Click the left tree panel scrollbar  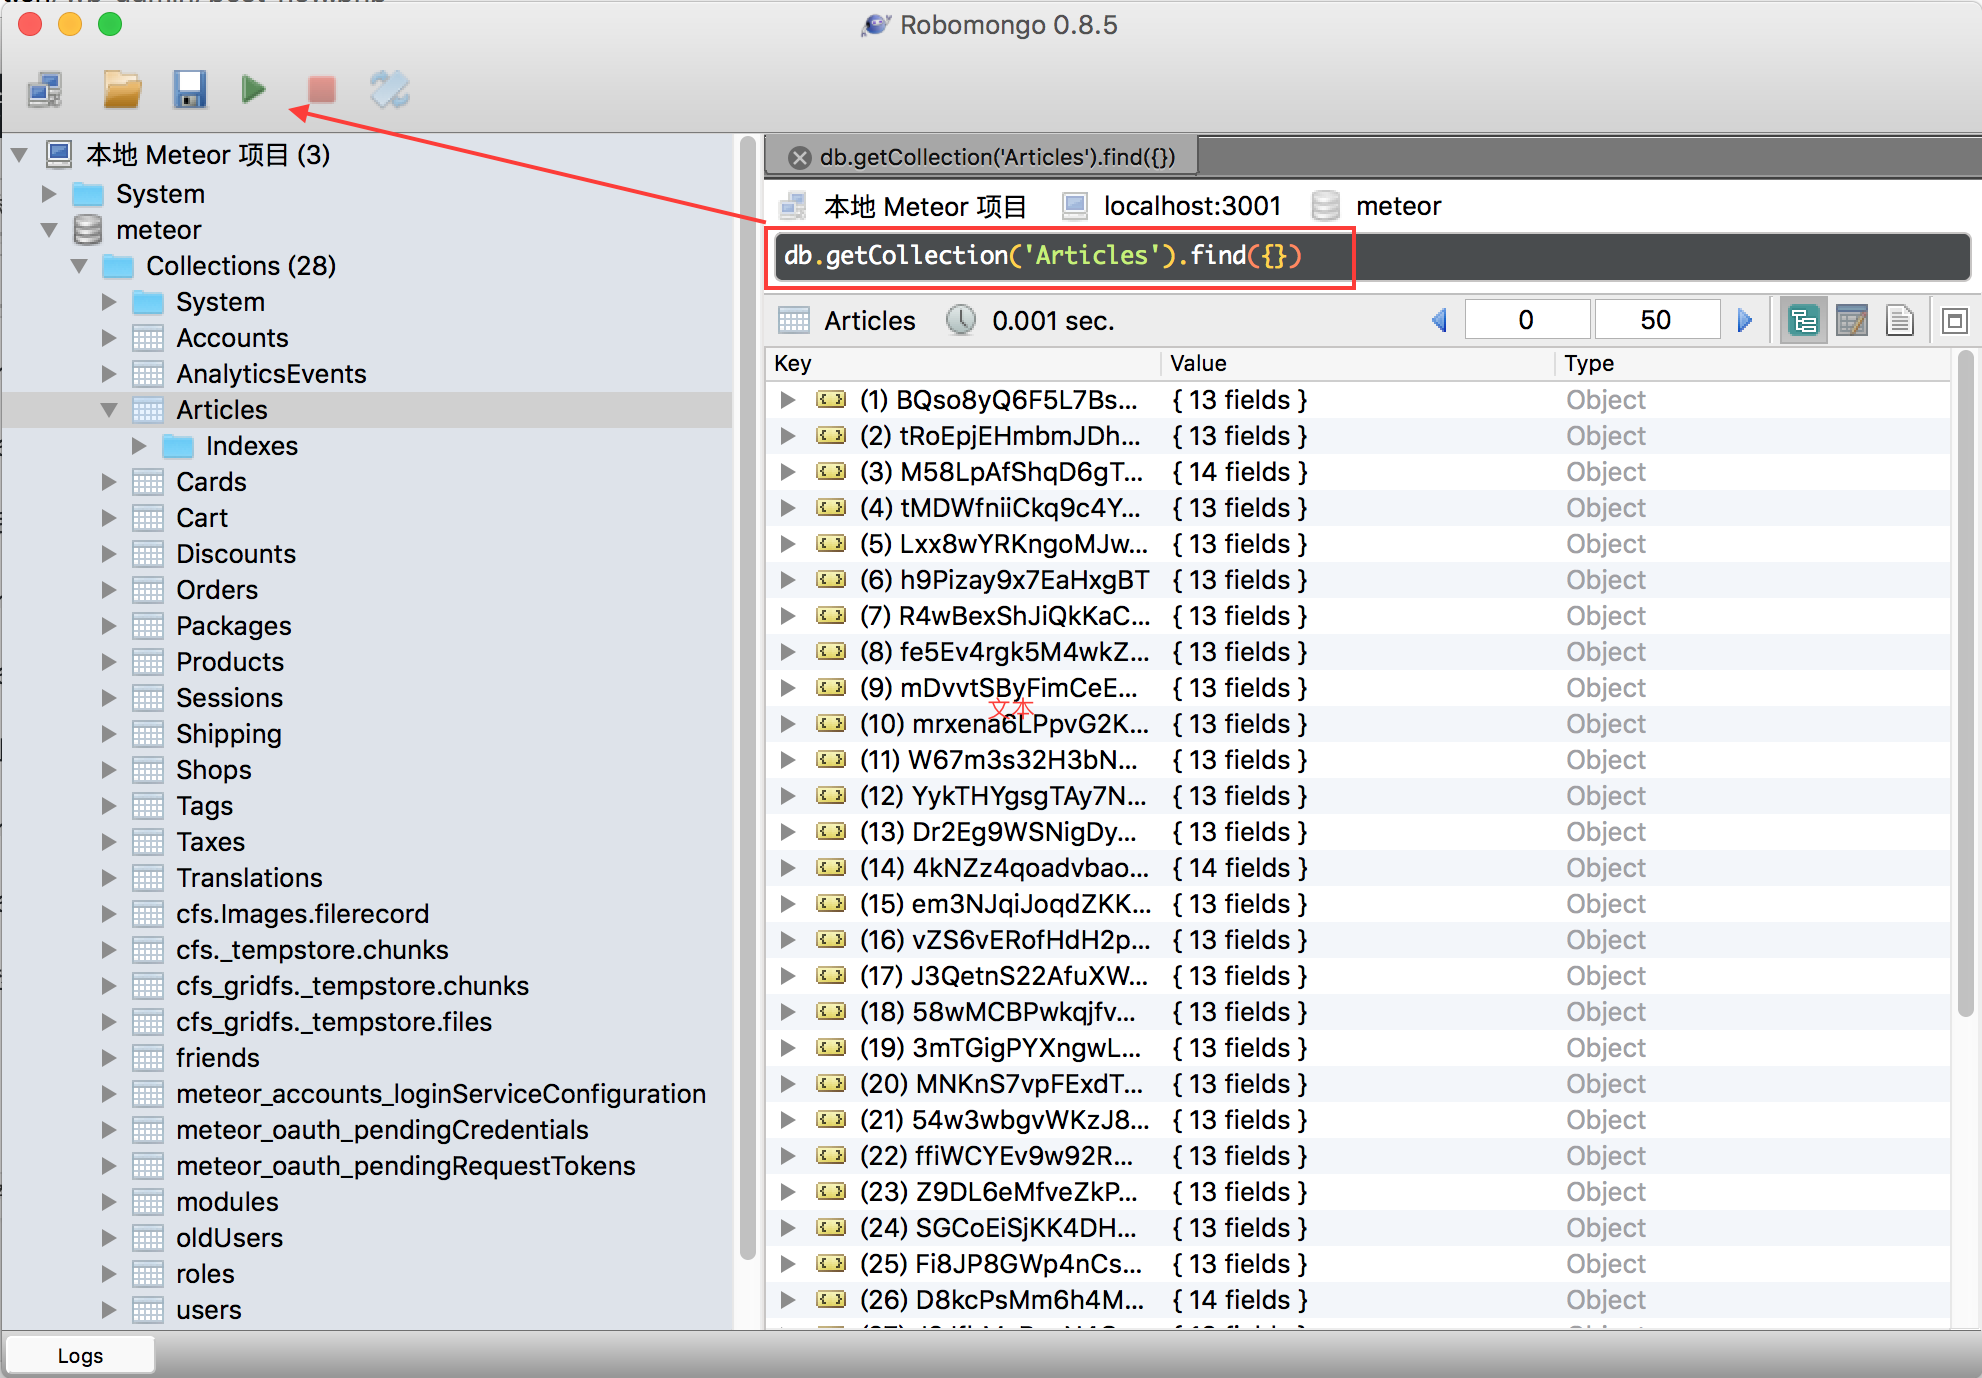pyautogui.click(x=747, y=700)
